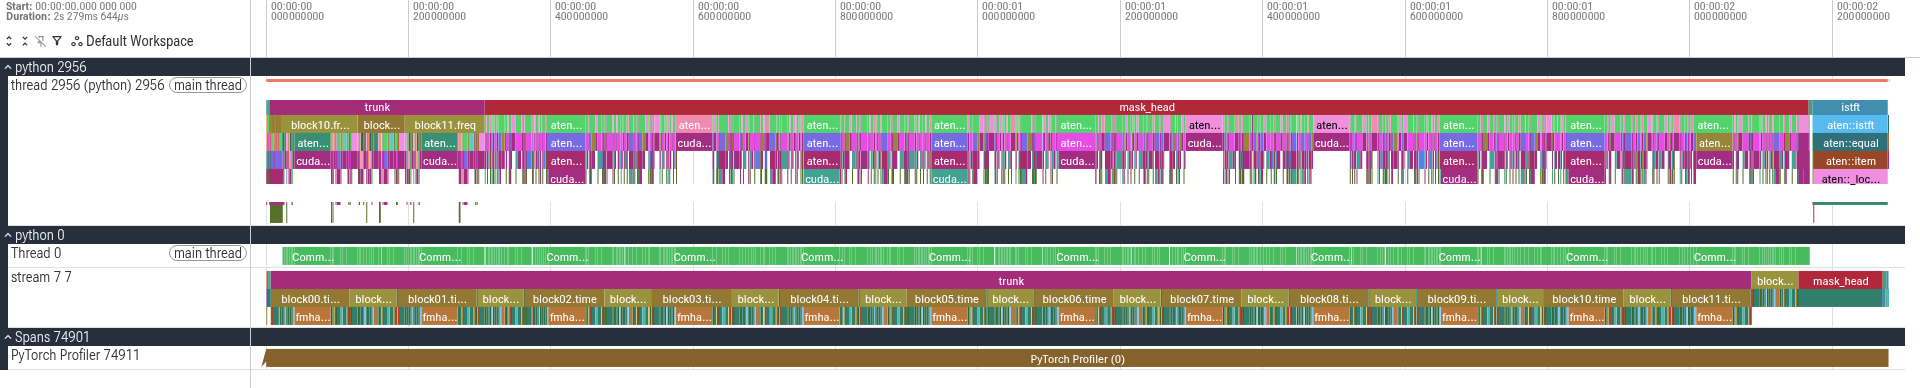Select the long trunk slice in stream 7
1920x388 pixels.
[1011, 281]
